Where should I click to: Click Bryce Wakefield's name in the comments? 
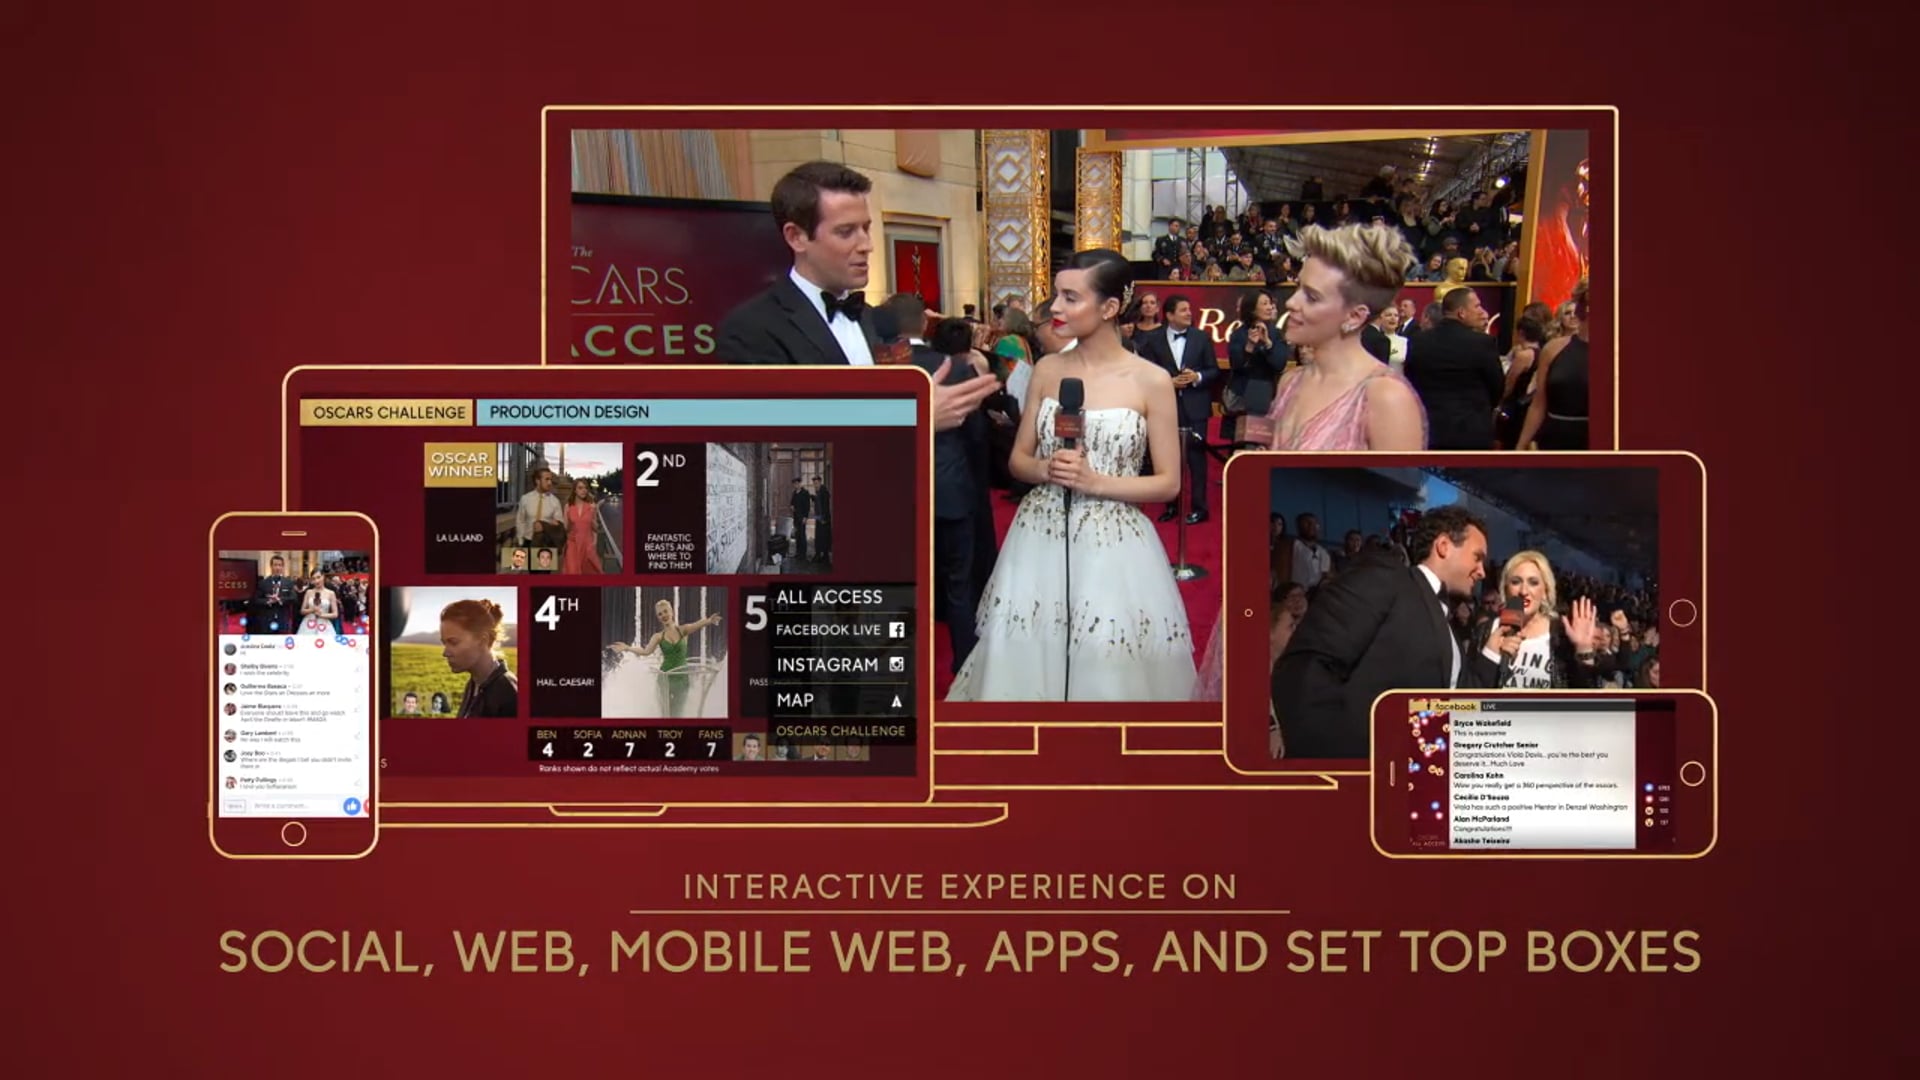[1483, 723]
